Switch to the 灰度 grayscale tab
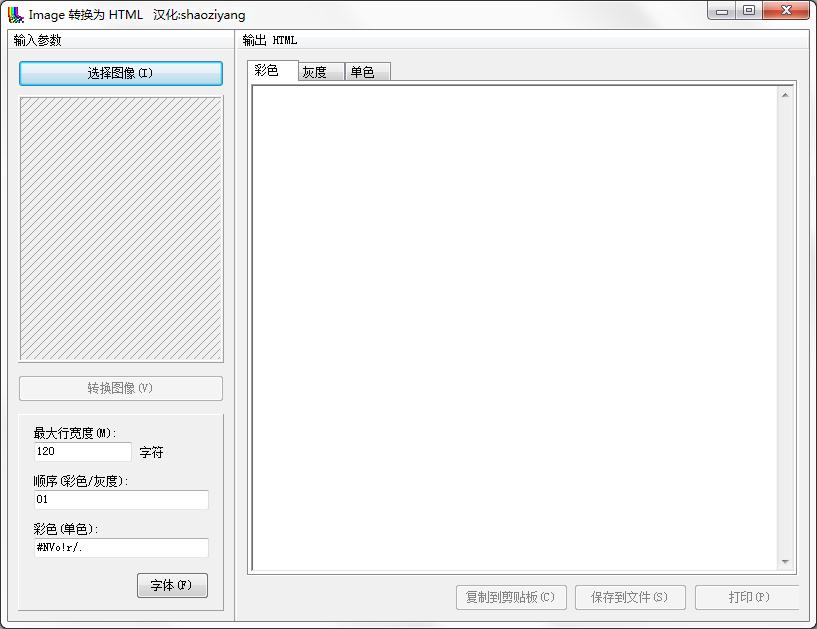 pos(318,71)
